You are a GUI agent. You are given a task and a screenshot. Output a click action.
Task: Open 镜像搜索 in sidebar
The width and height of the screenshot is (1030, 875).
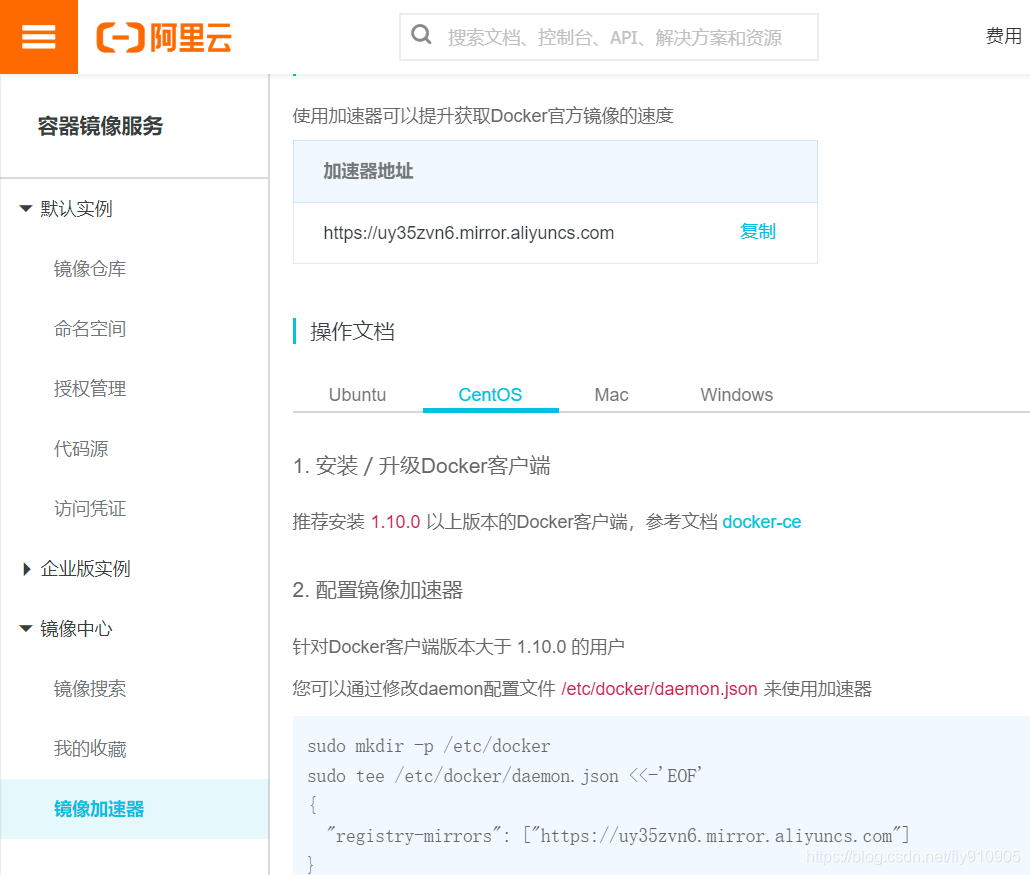(90, 688)
